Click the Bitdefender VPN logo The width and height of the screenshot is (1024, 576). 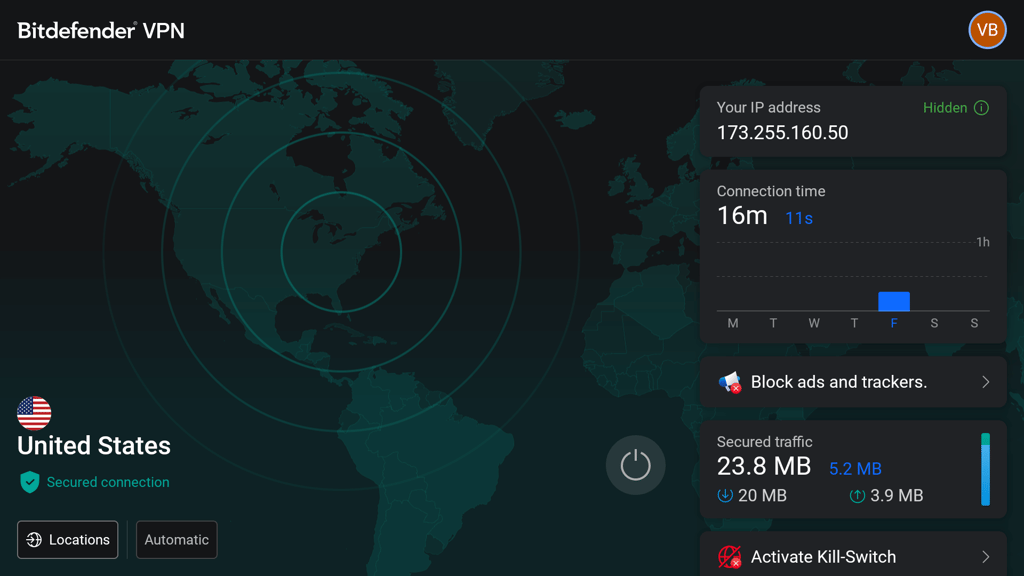(101, 31)
